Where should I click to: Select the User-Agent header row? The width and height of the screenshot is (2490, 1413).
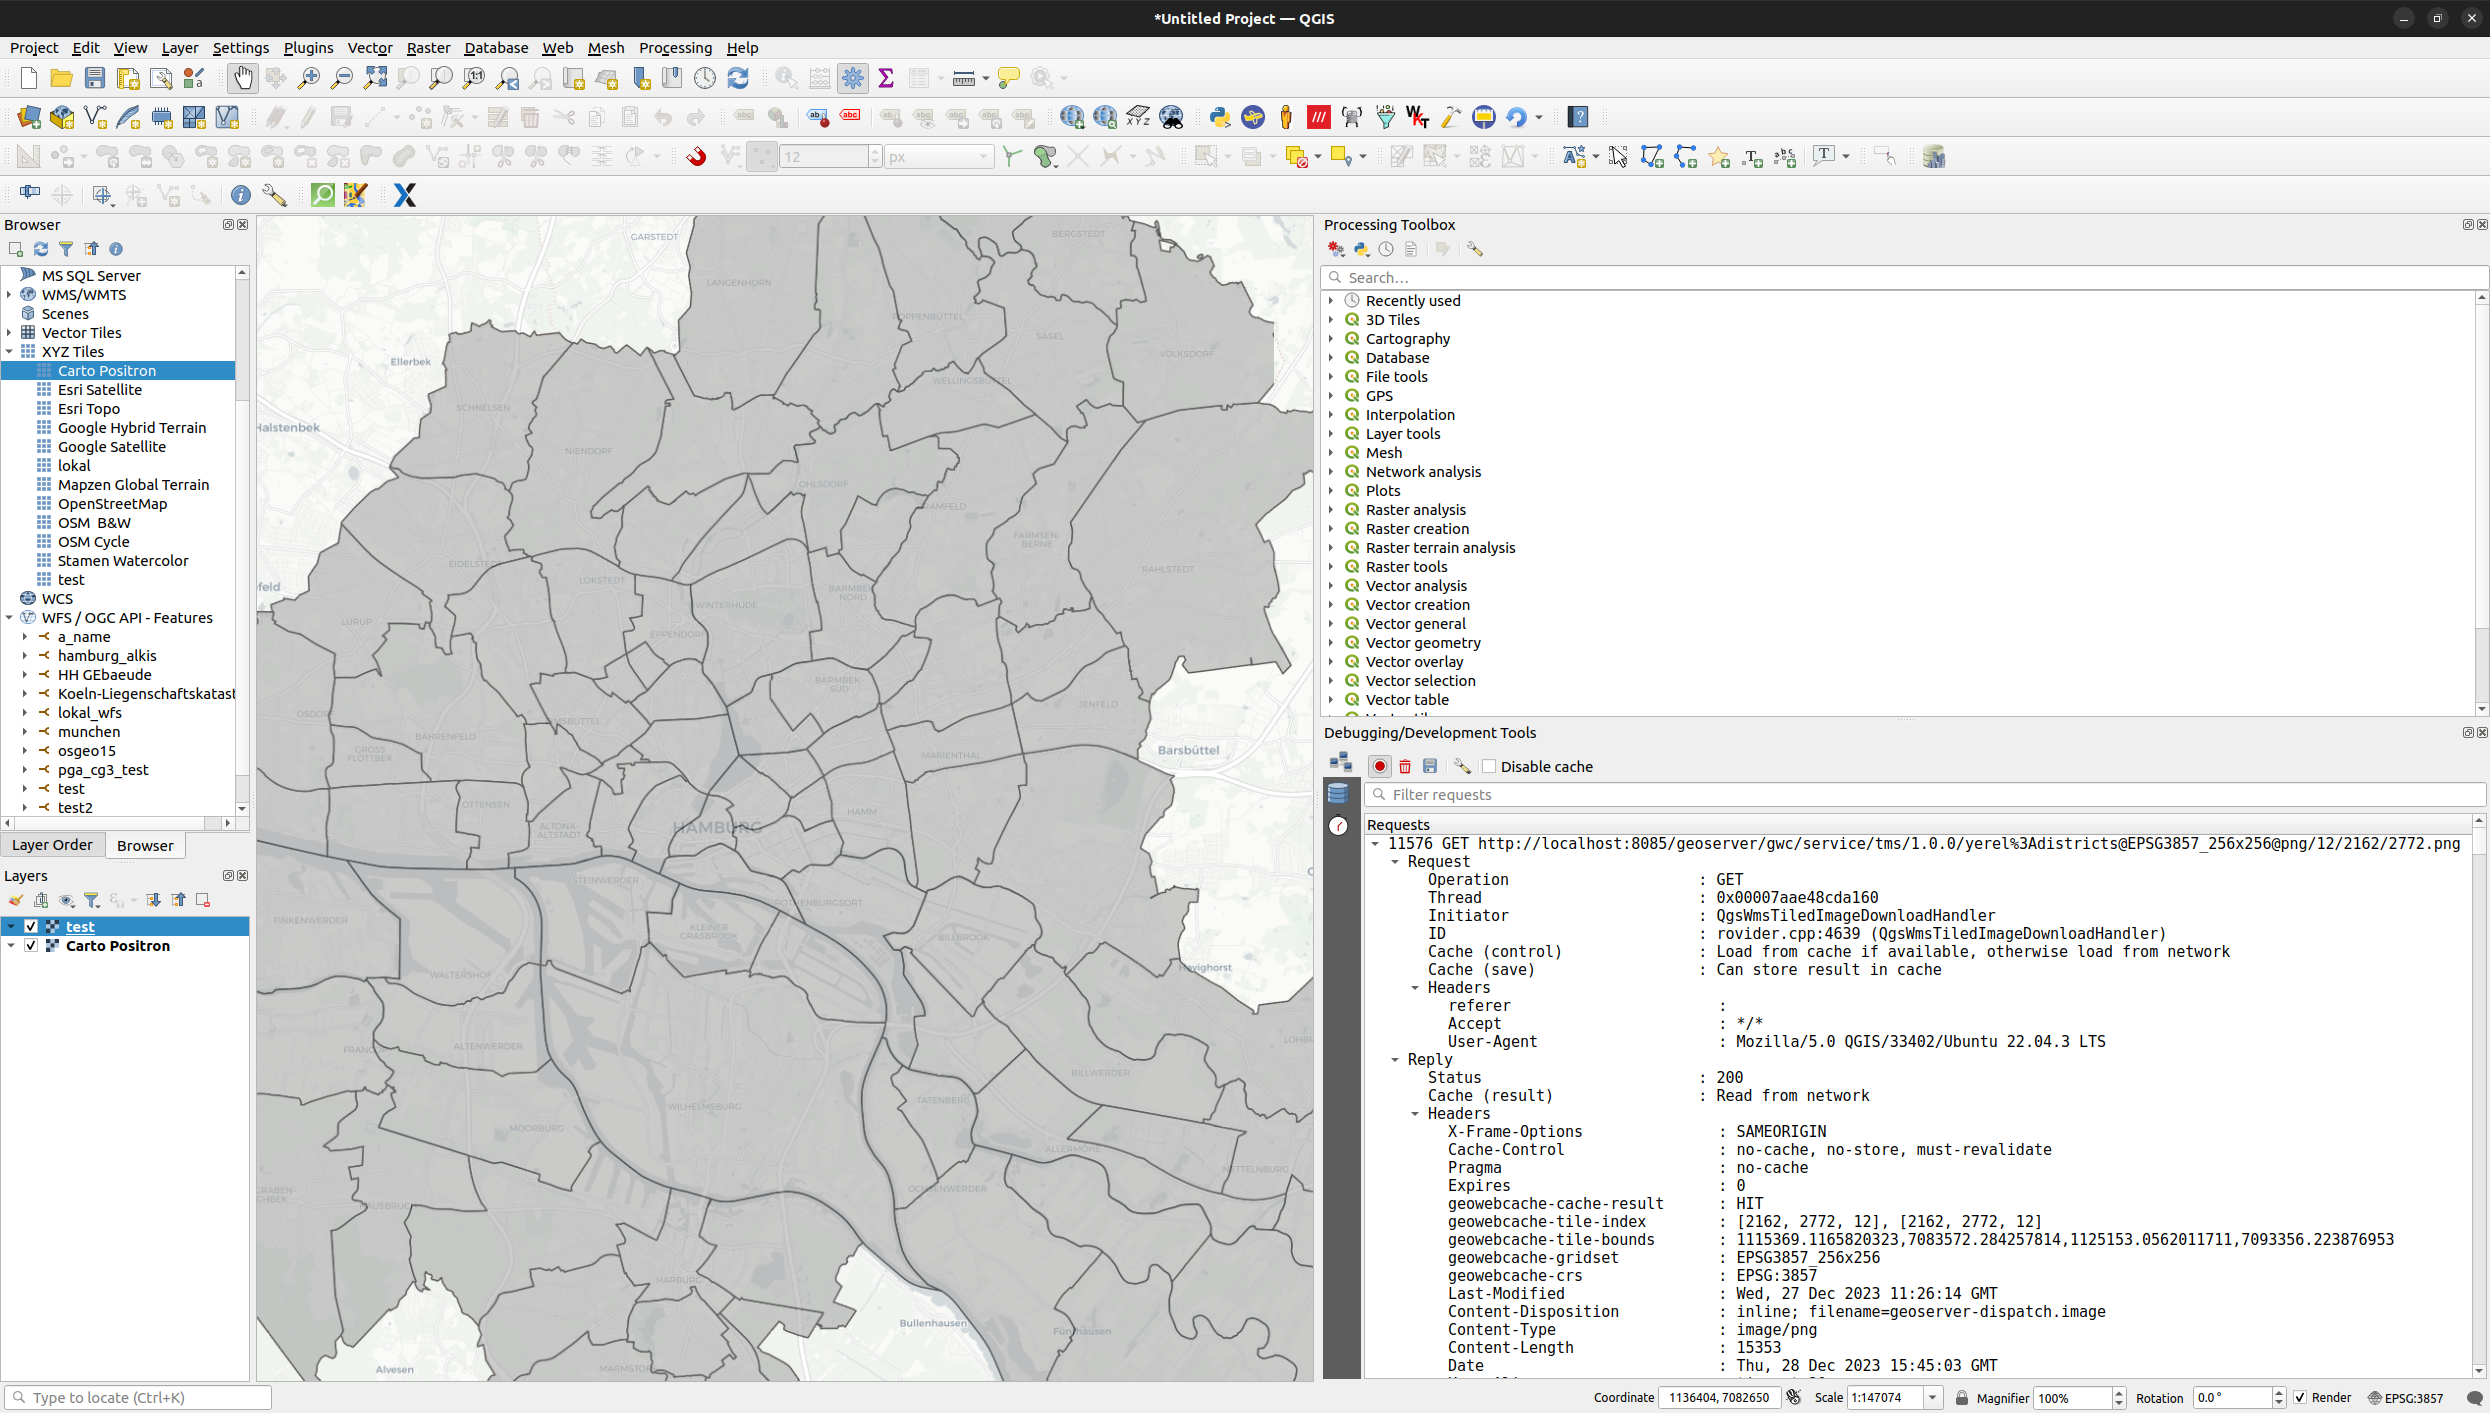point(1776,1042)
